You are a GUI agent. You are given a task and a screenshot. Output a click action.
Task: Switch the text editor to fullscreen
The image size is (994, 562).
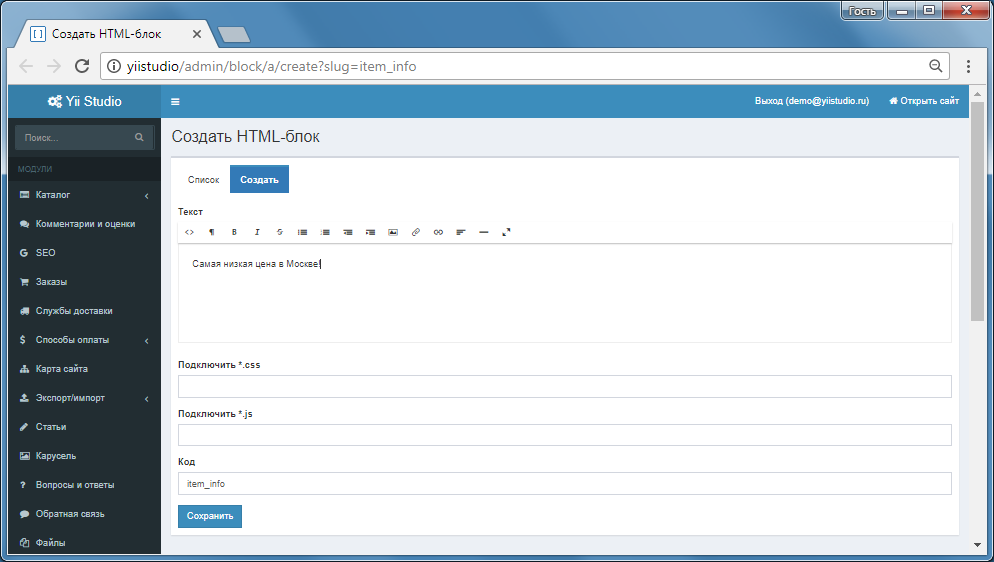point(507,233)
